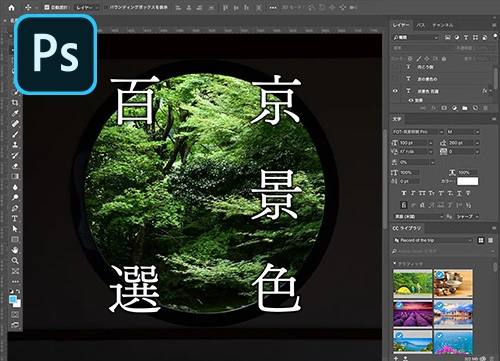
Task: Open the auto-select Layer dropdown
Action: coord(87,7)
